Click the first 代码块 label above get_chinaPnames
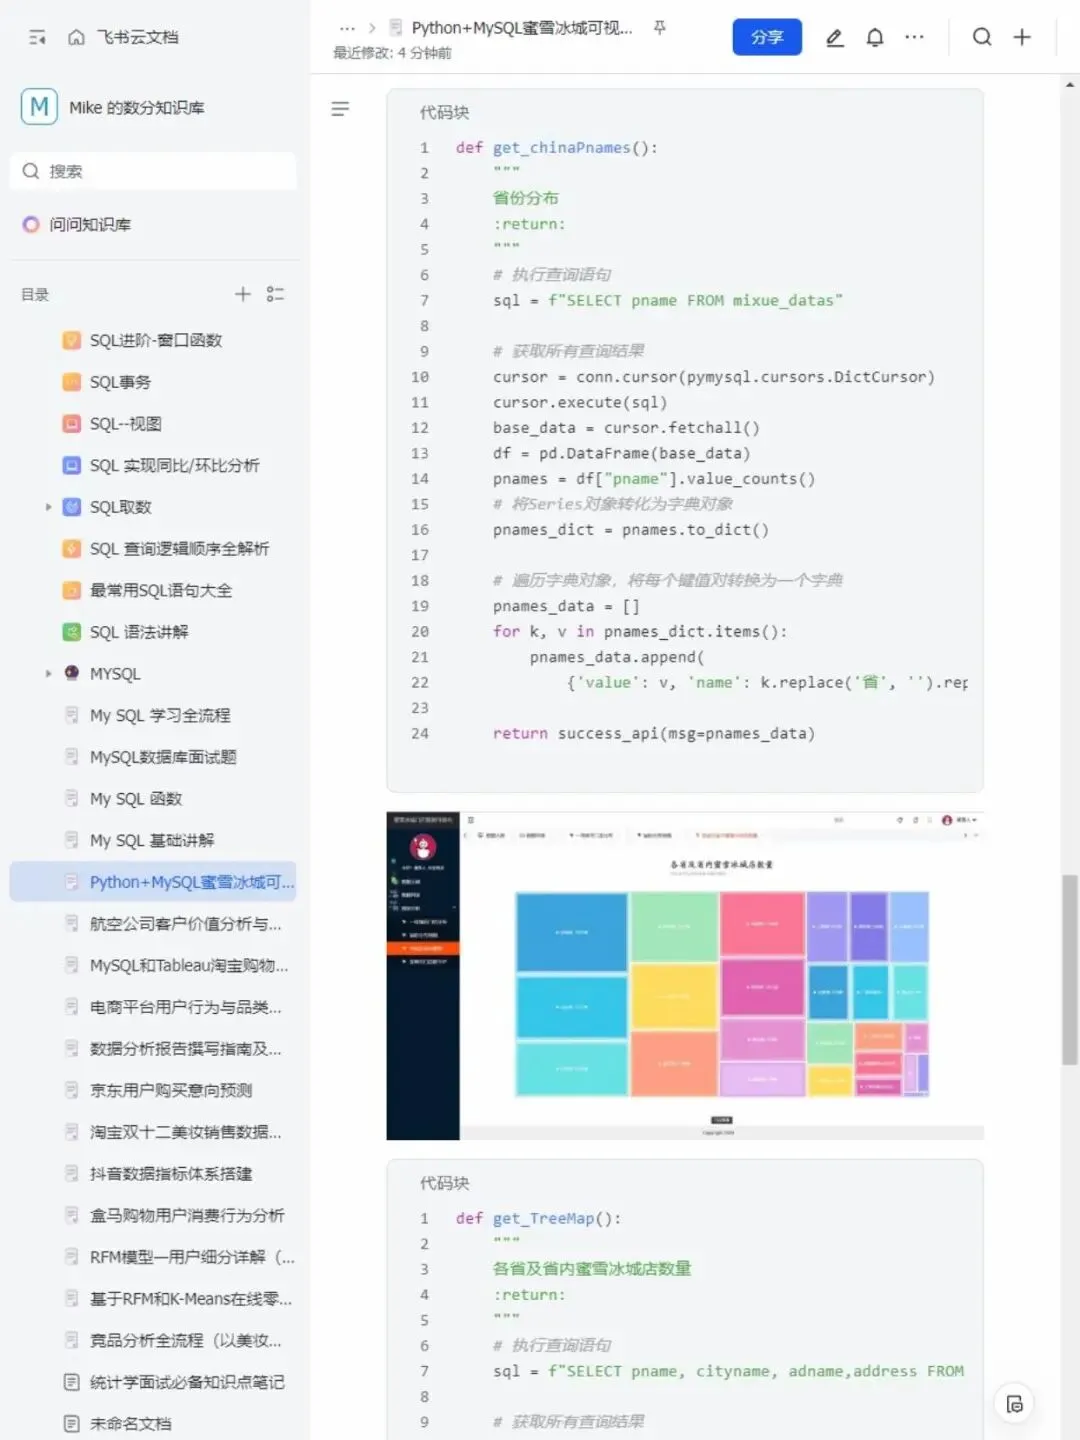The height and width of the screenshot is (1440, 1080). (444, 112)
